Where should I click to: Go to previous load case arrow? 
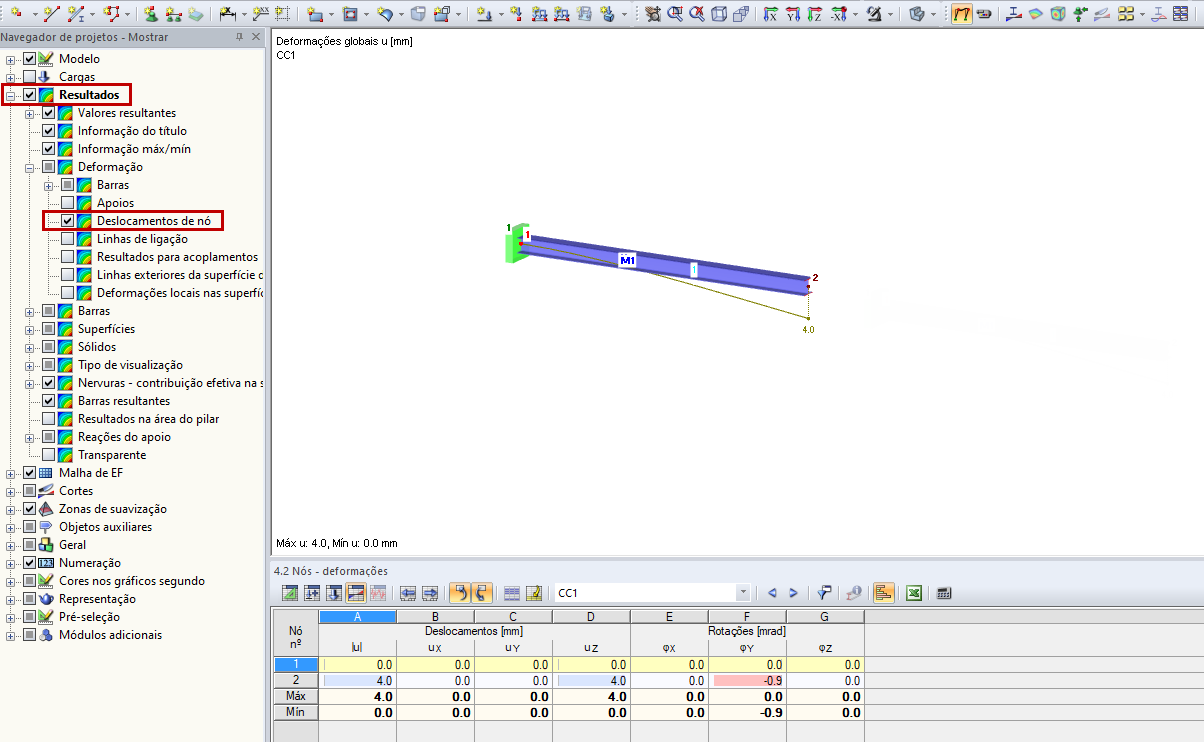click(x=772, y=592)
